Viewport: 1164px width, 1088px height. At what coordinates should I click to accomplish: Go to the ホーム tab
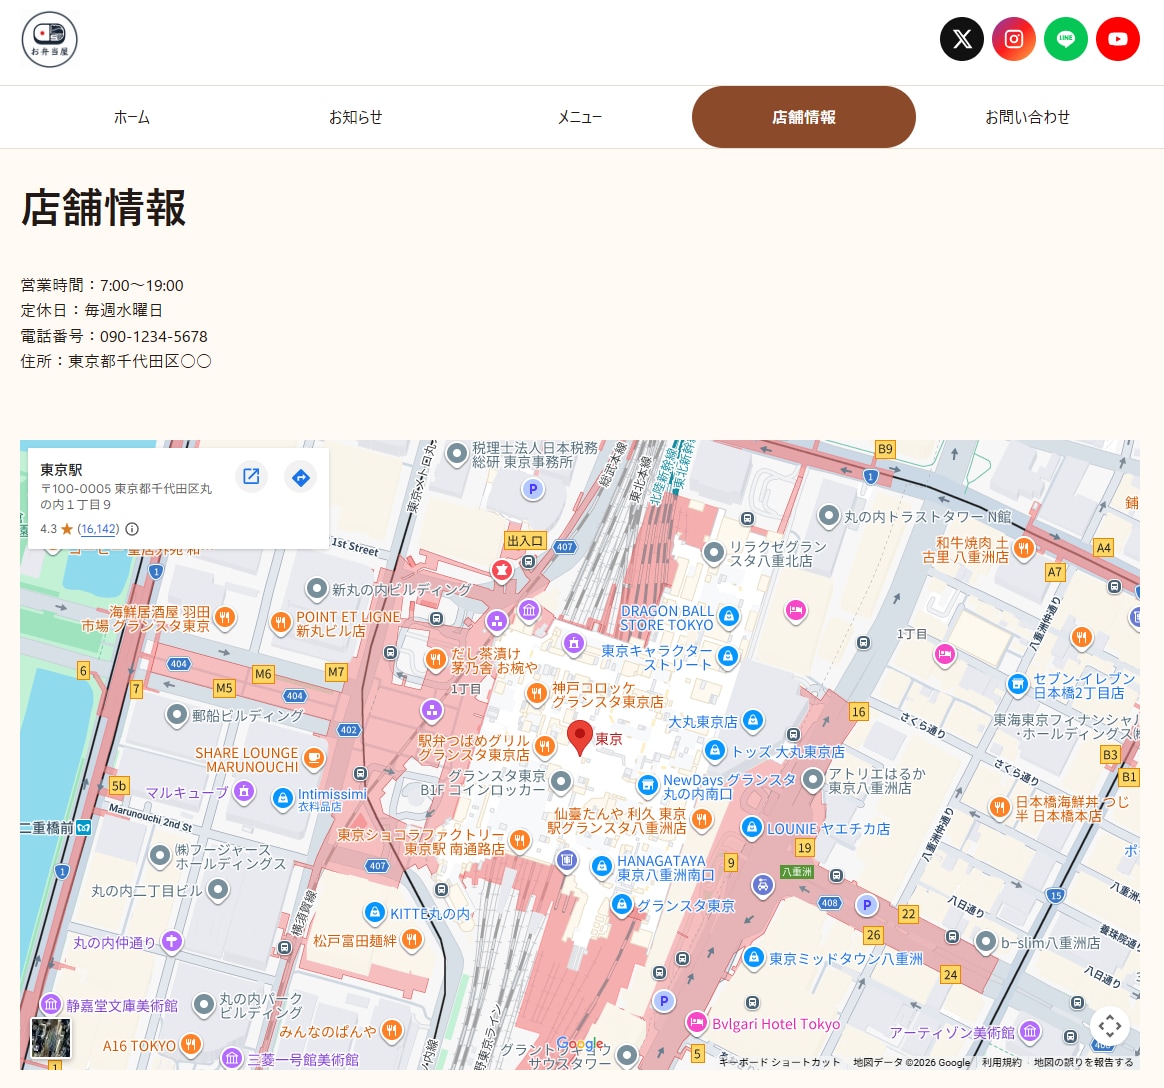coord(132,117)
